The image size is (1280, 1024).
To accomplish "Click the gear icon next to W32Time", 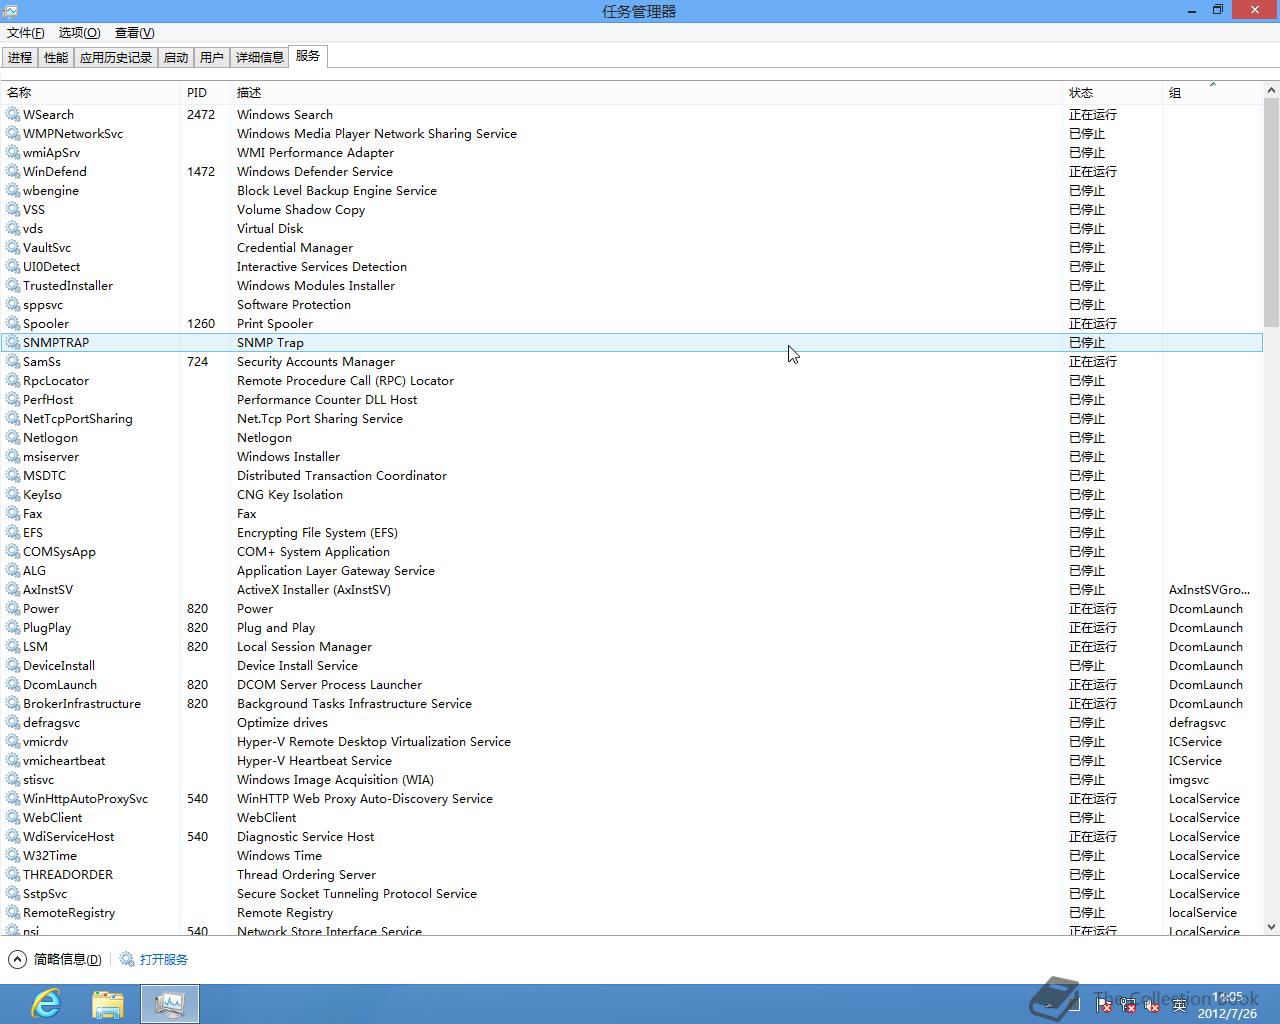I will point(13,855).
